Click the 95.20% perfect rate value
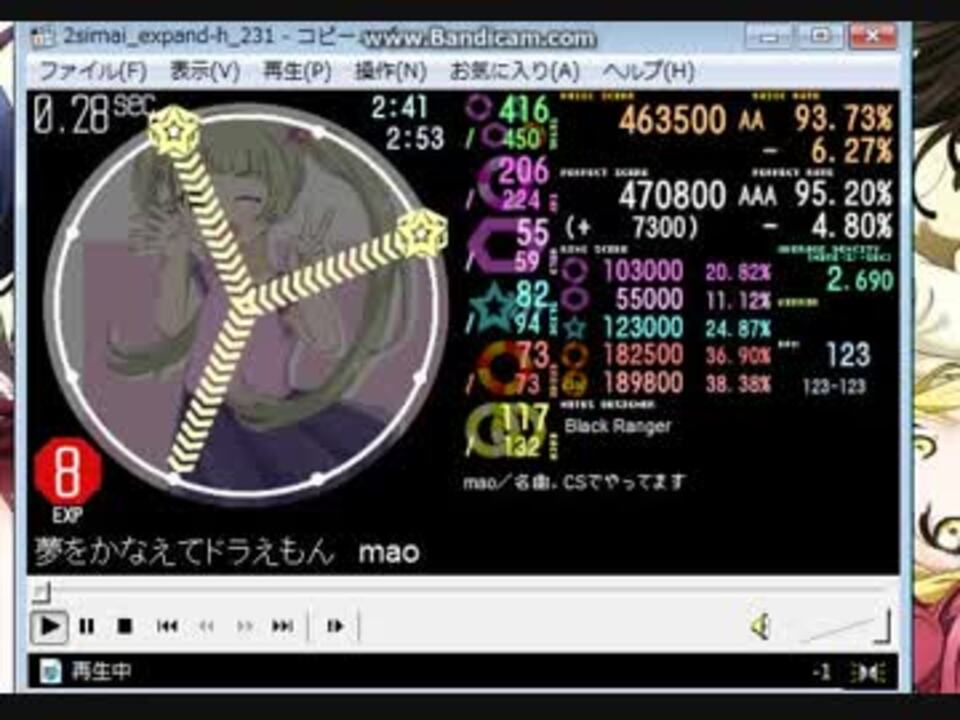 pos(844,195)
